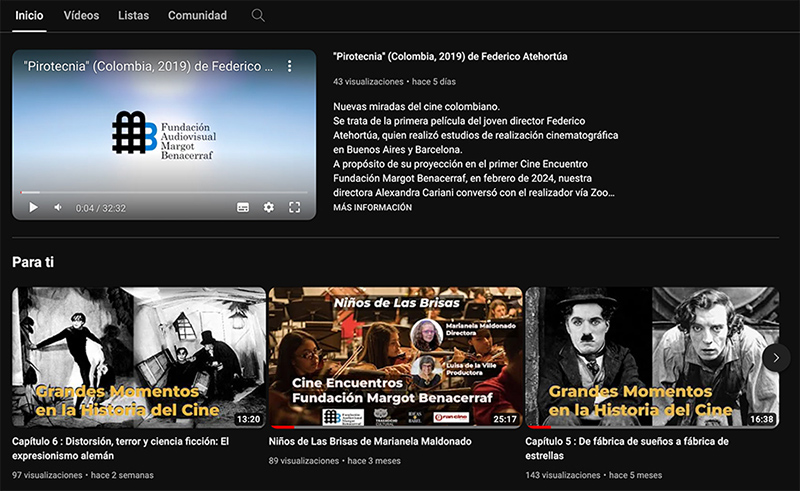Click the 13:20 duration badge

[248, 419]
